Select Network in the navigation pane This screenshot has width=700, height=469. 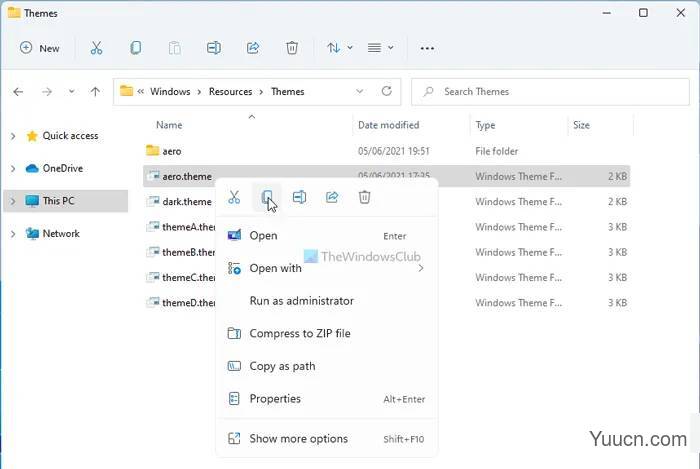click(53, 233)
